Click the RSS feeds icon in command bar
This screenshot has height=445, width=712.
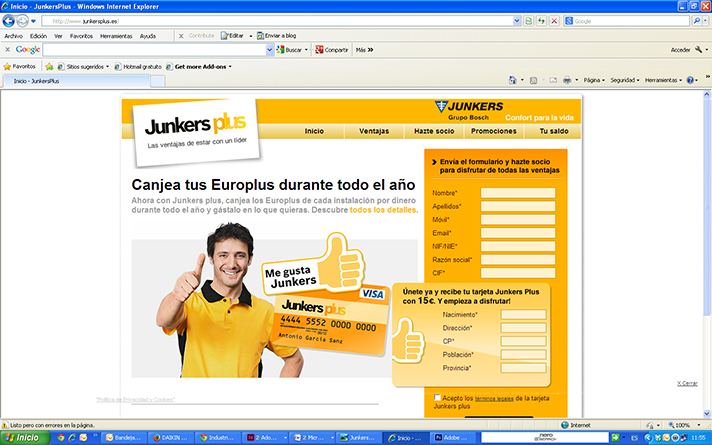pos(534,80)
